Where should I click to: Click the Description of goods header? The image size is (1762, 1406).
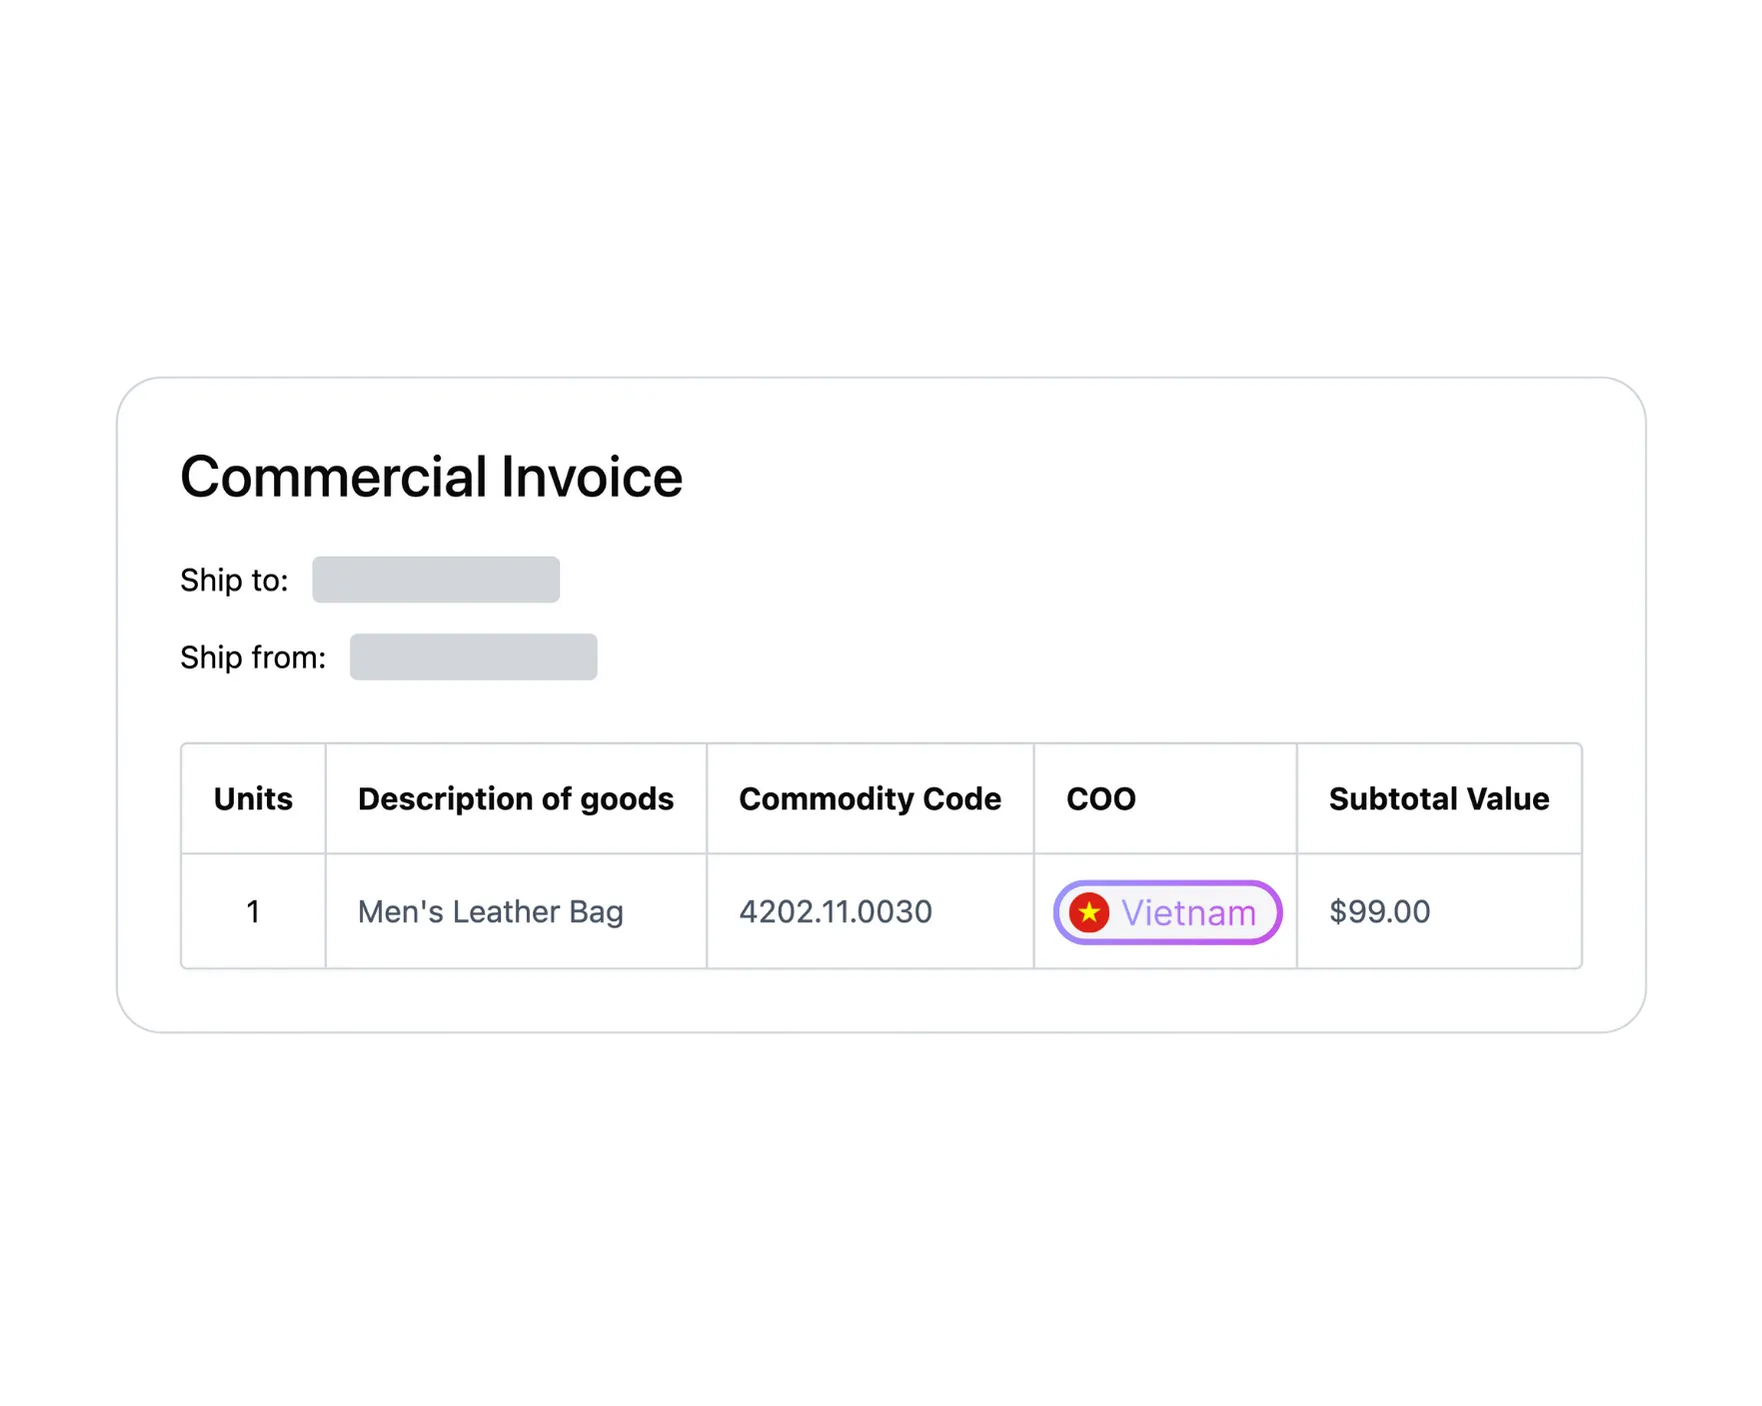point(516,799)
